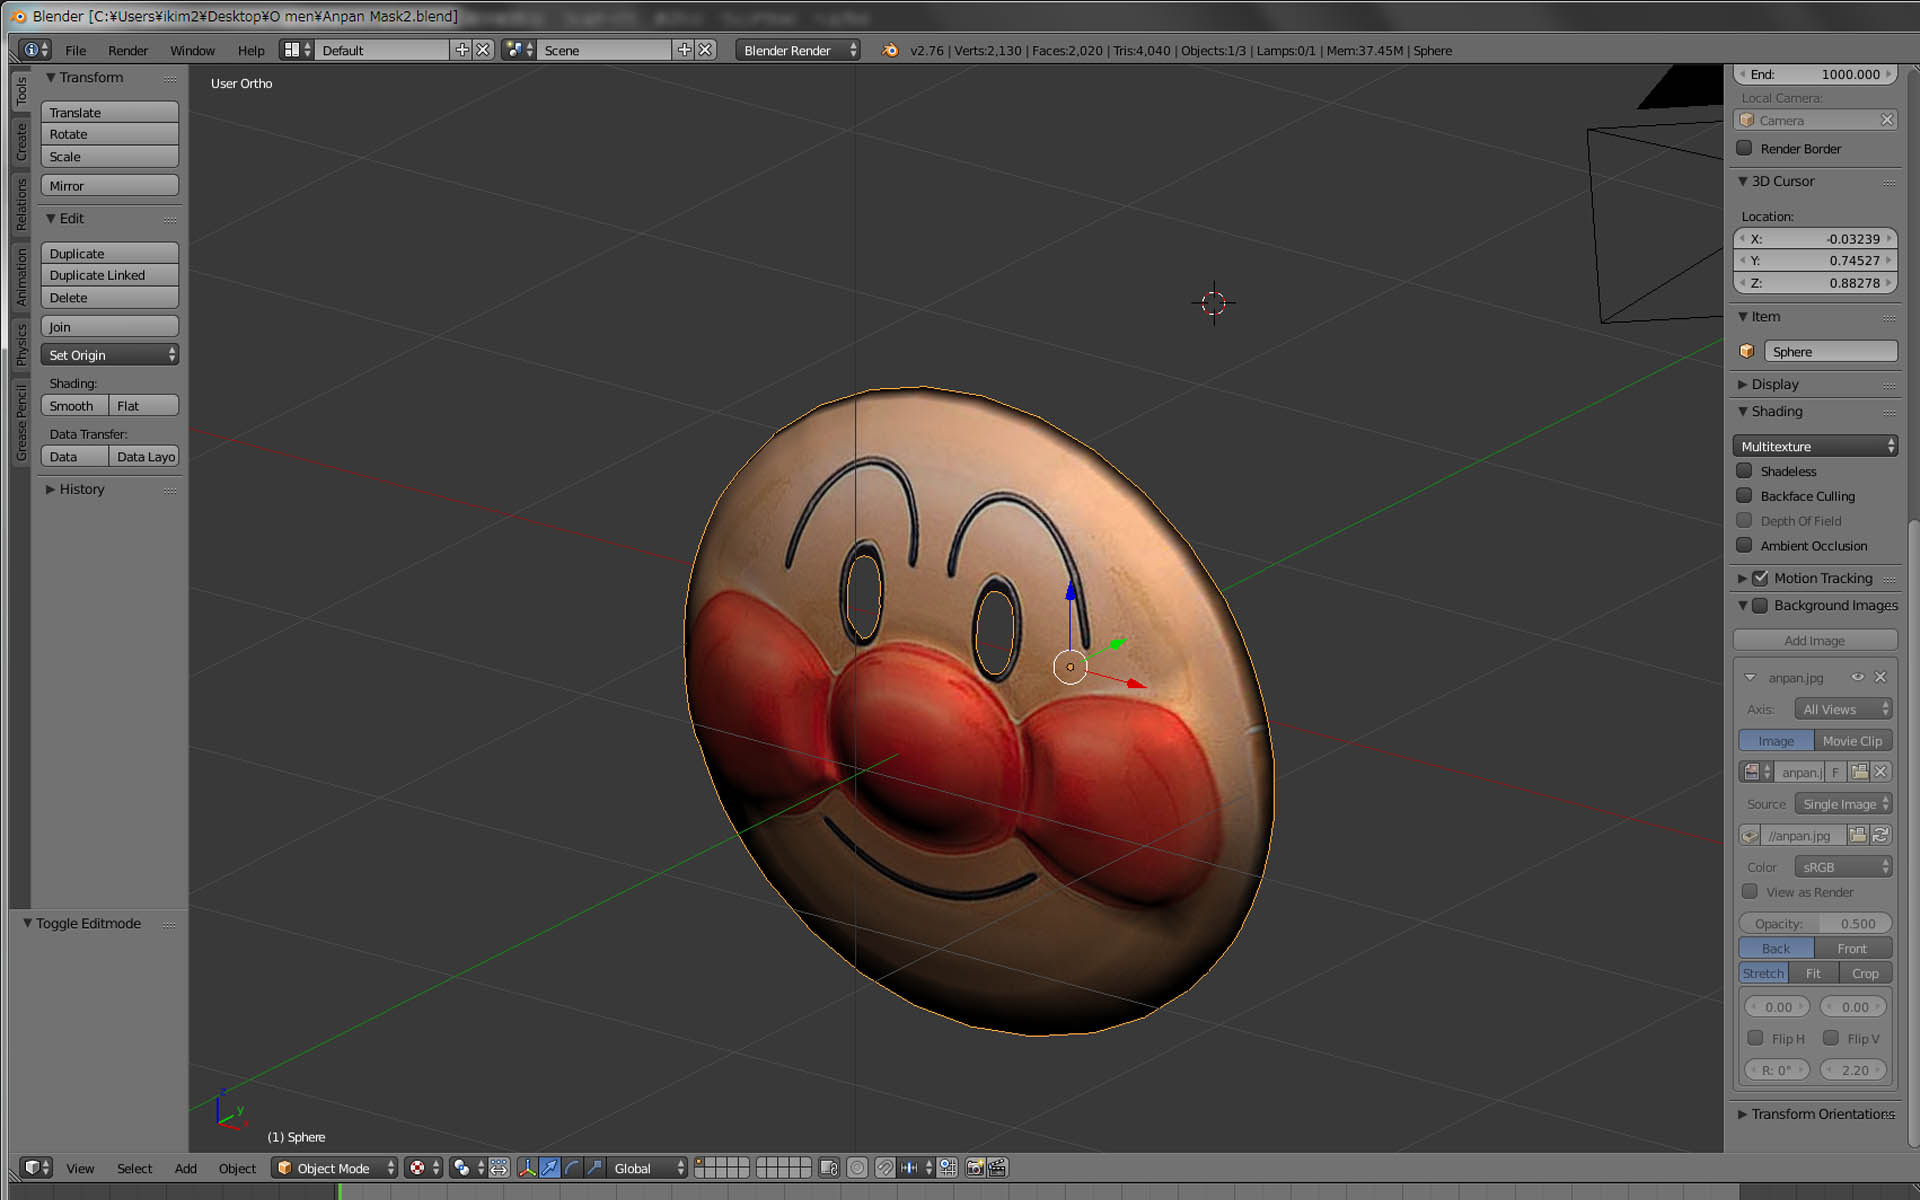
Task: Select the rotate manipulator arc icon
Action: tap(571, 1167)
